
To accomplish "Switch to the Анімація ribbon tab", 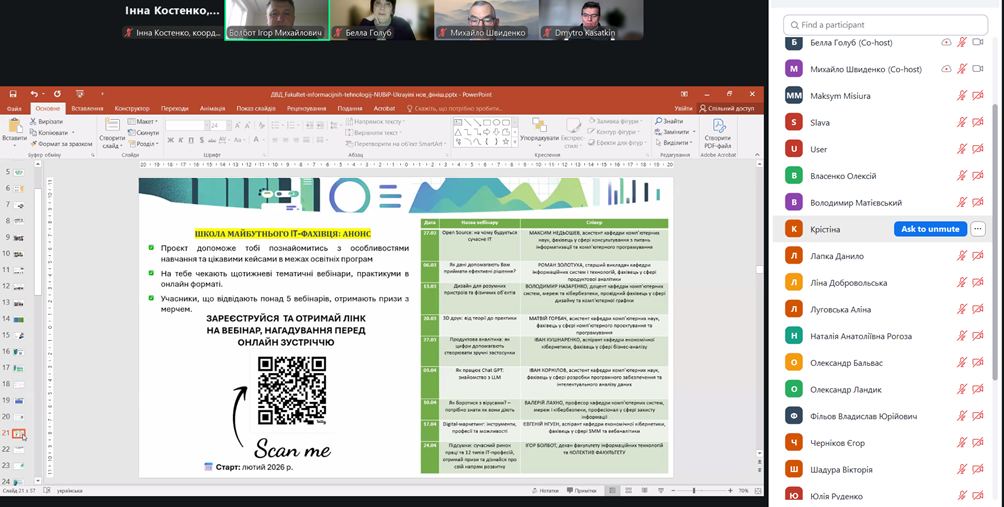I will [212, 108].
